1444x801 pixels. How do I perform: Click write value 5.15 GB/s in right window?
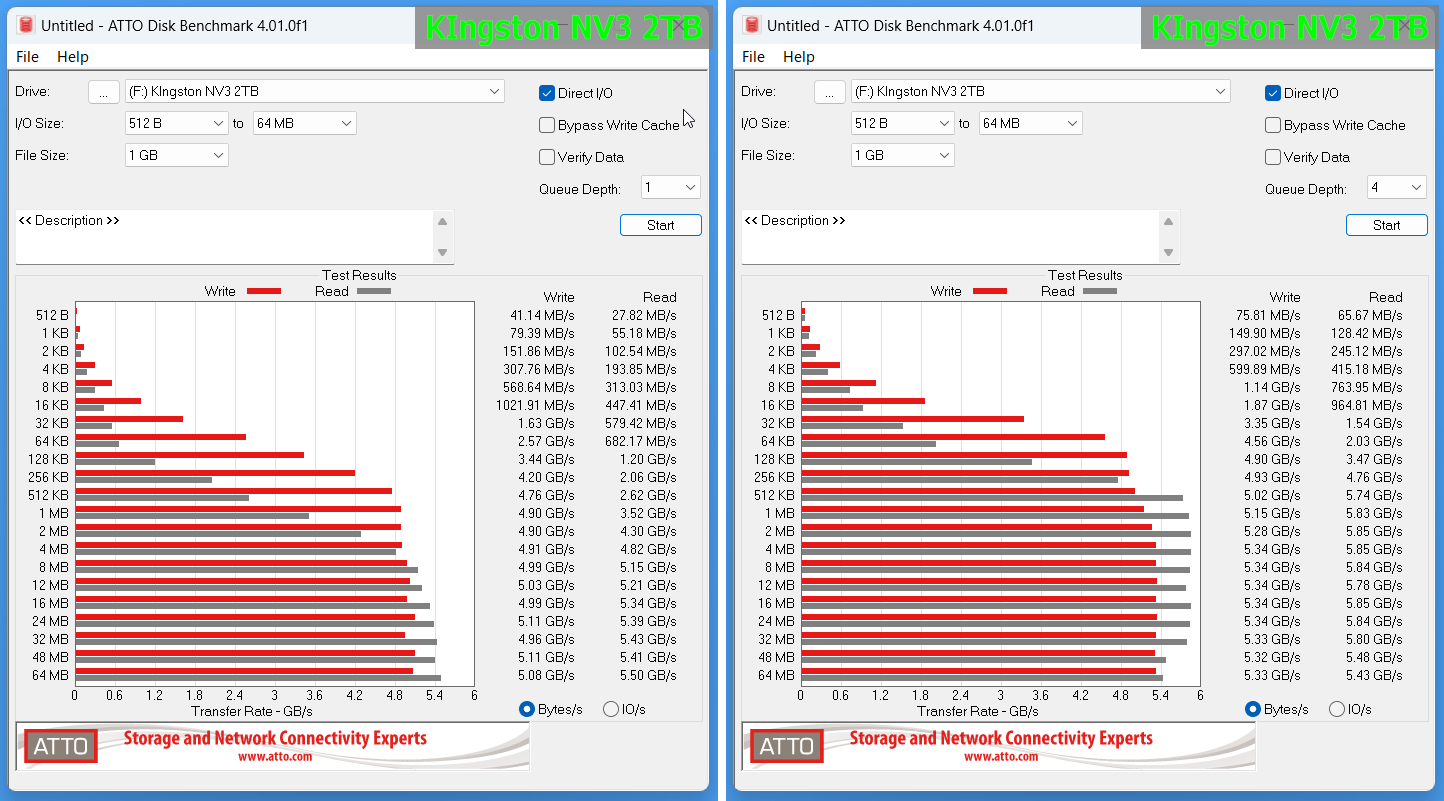tap(1272, 513)
